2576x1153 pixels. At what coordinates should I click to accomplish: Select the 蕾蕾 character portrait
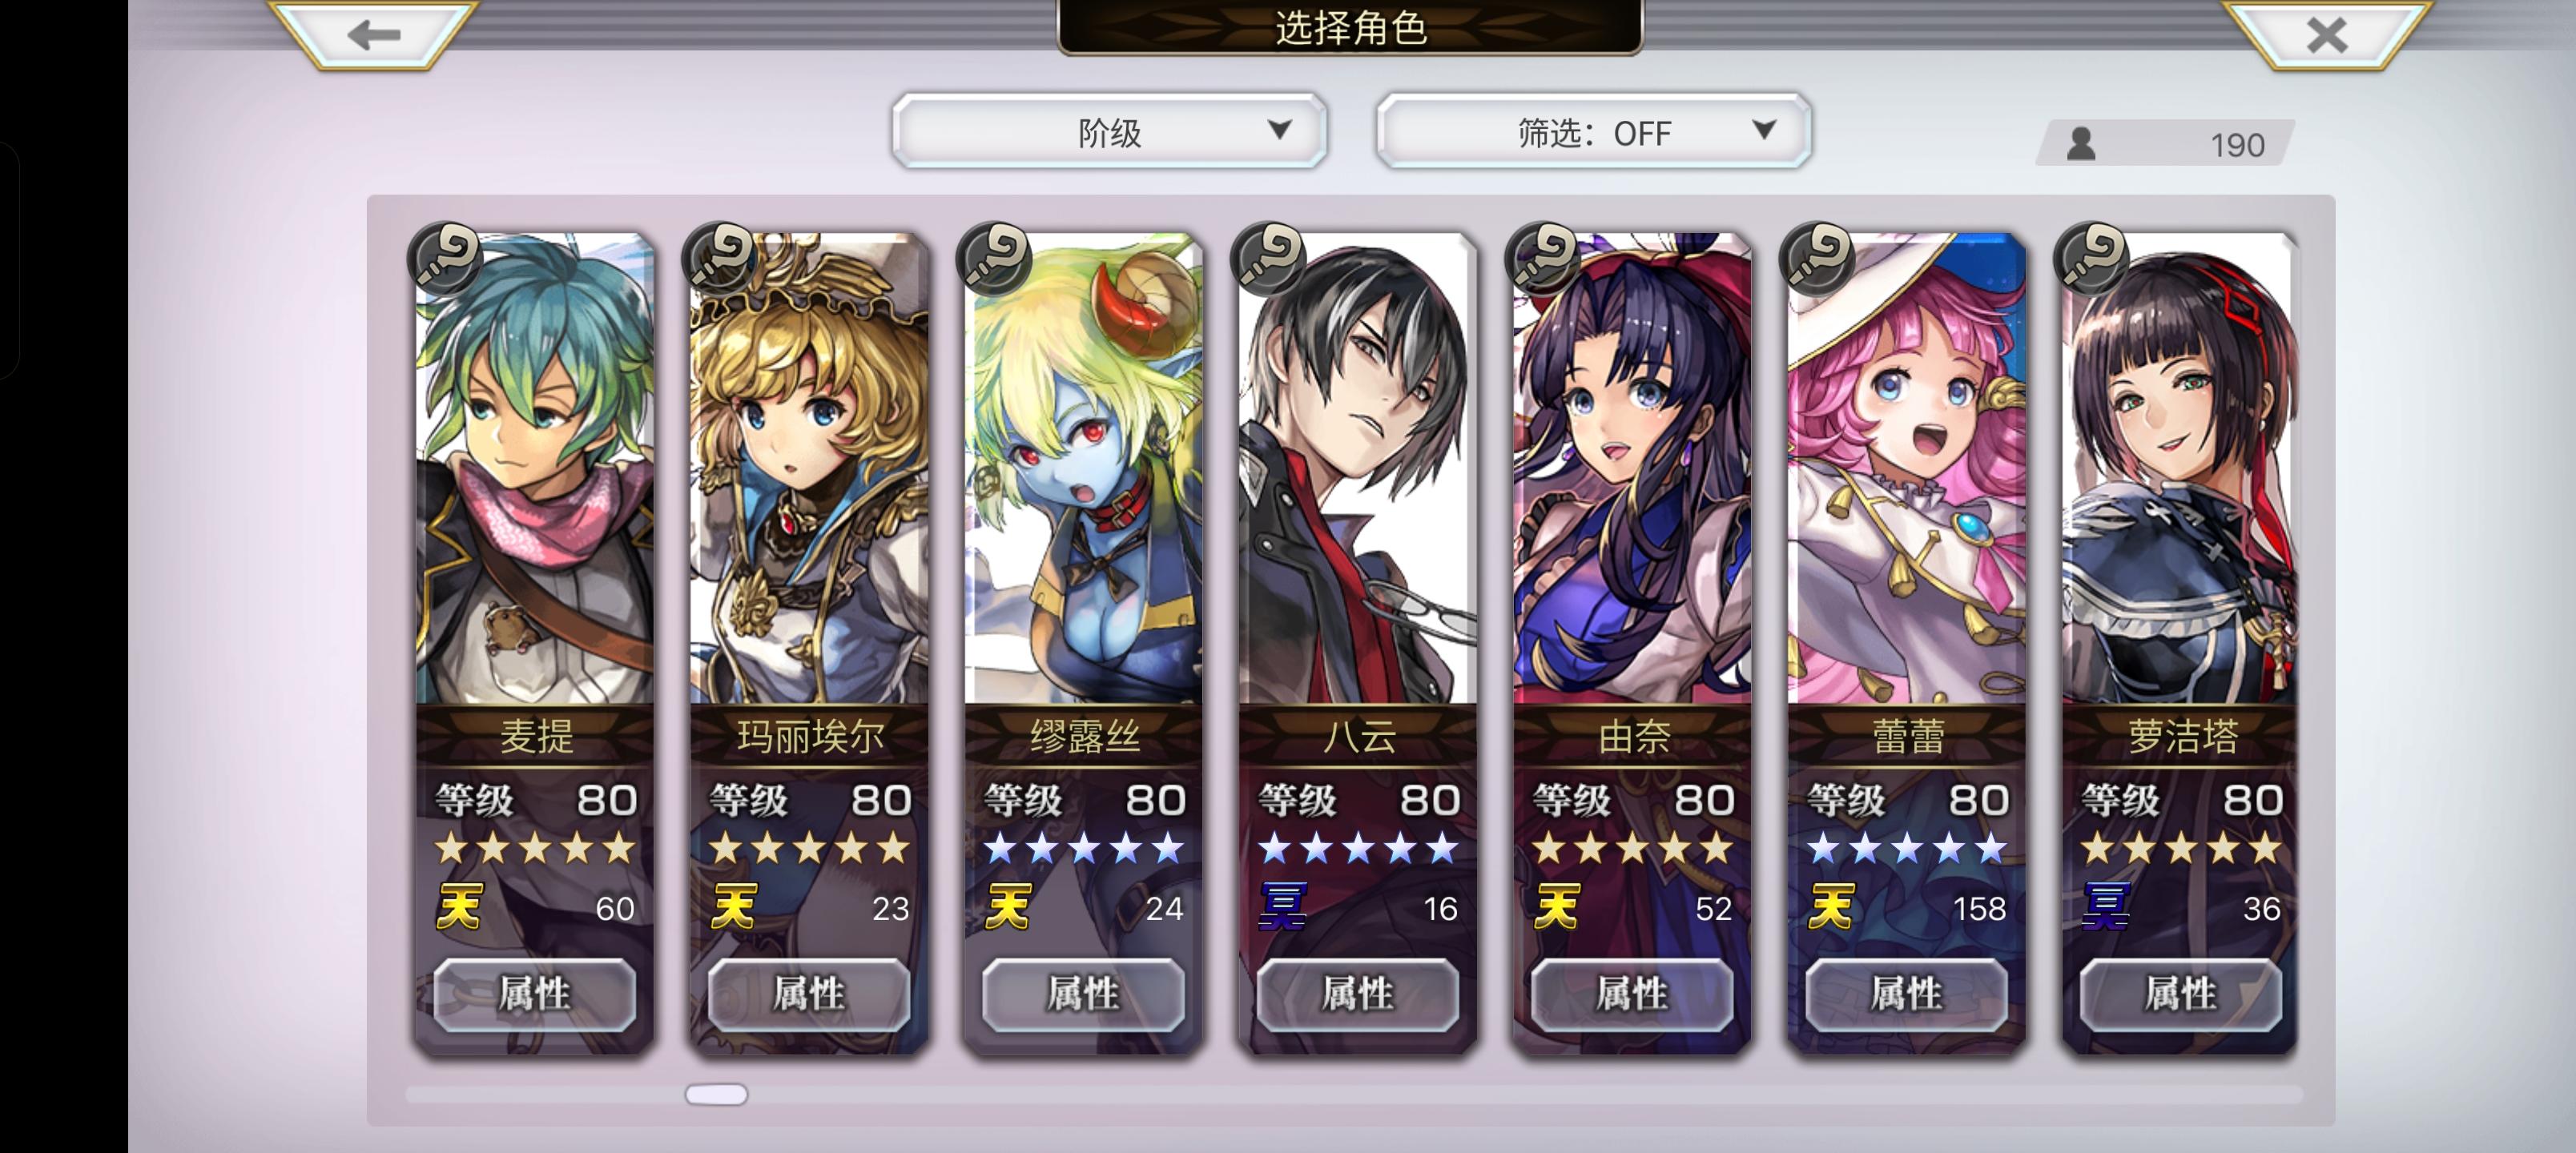point(1907,468)
